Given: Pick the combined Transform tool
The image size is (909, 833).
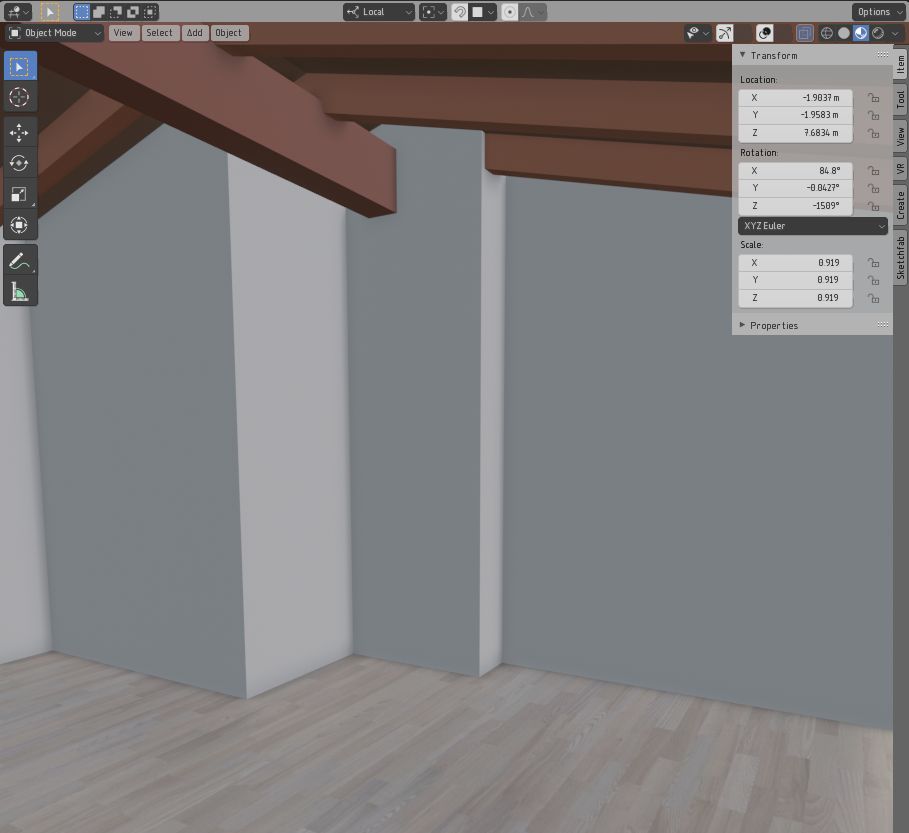Looking at the screenshot, I should [20, 225].
